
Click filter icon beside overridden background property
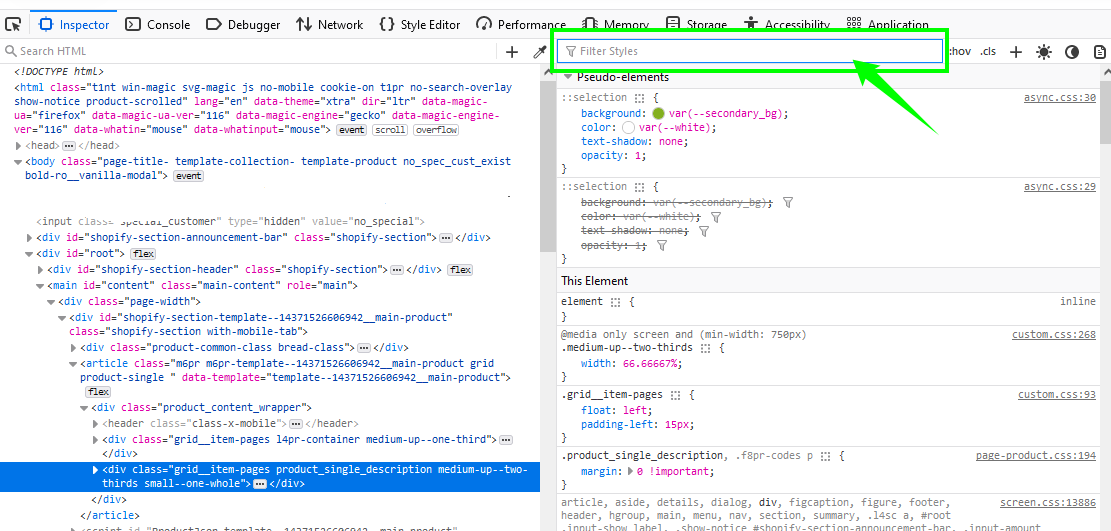788,202
